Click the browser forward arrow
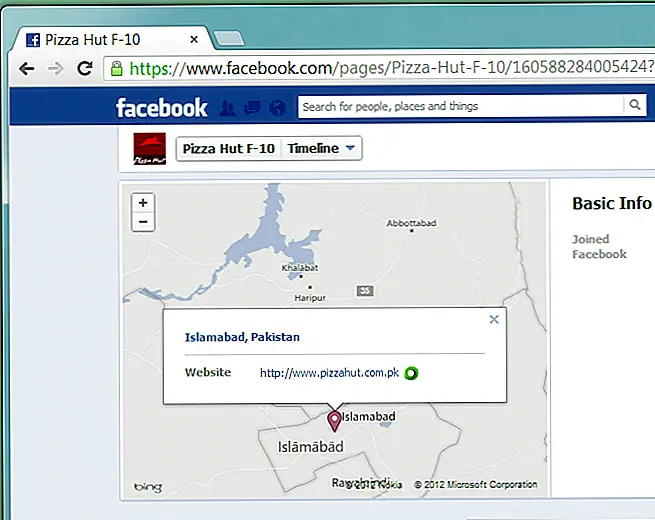The height and width of the screenshot is (520, 655). point(56,68)
